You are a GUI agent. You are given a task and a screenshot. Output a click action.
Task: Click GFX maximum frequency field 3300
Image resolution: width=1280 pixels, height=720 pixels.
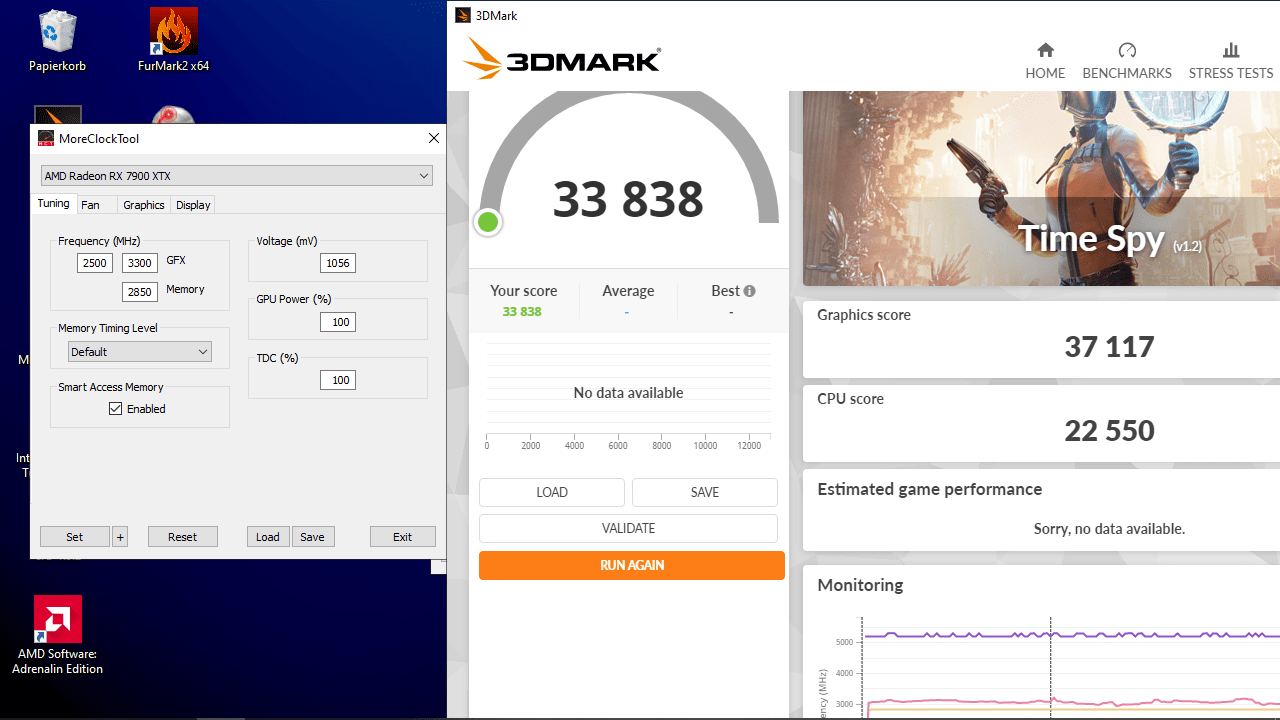coord(139,263)
